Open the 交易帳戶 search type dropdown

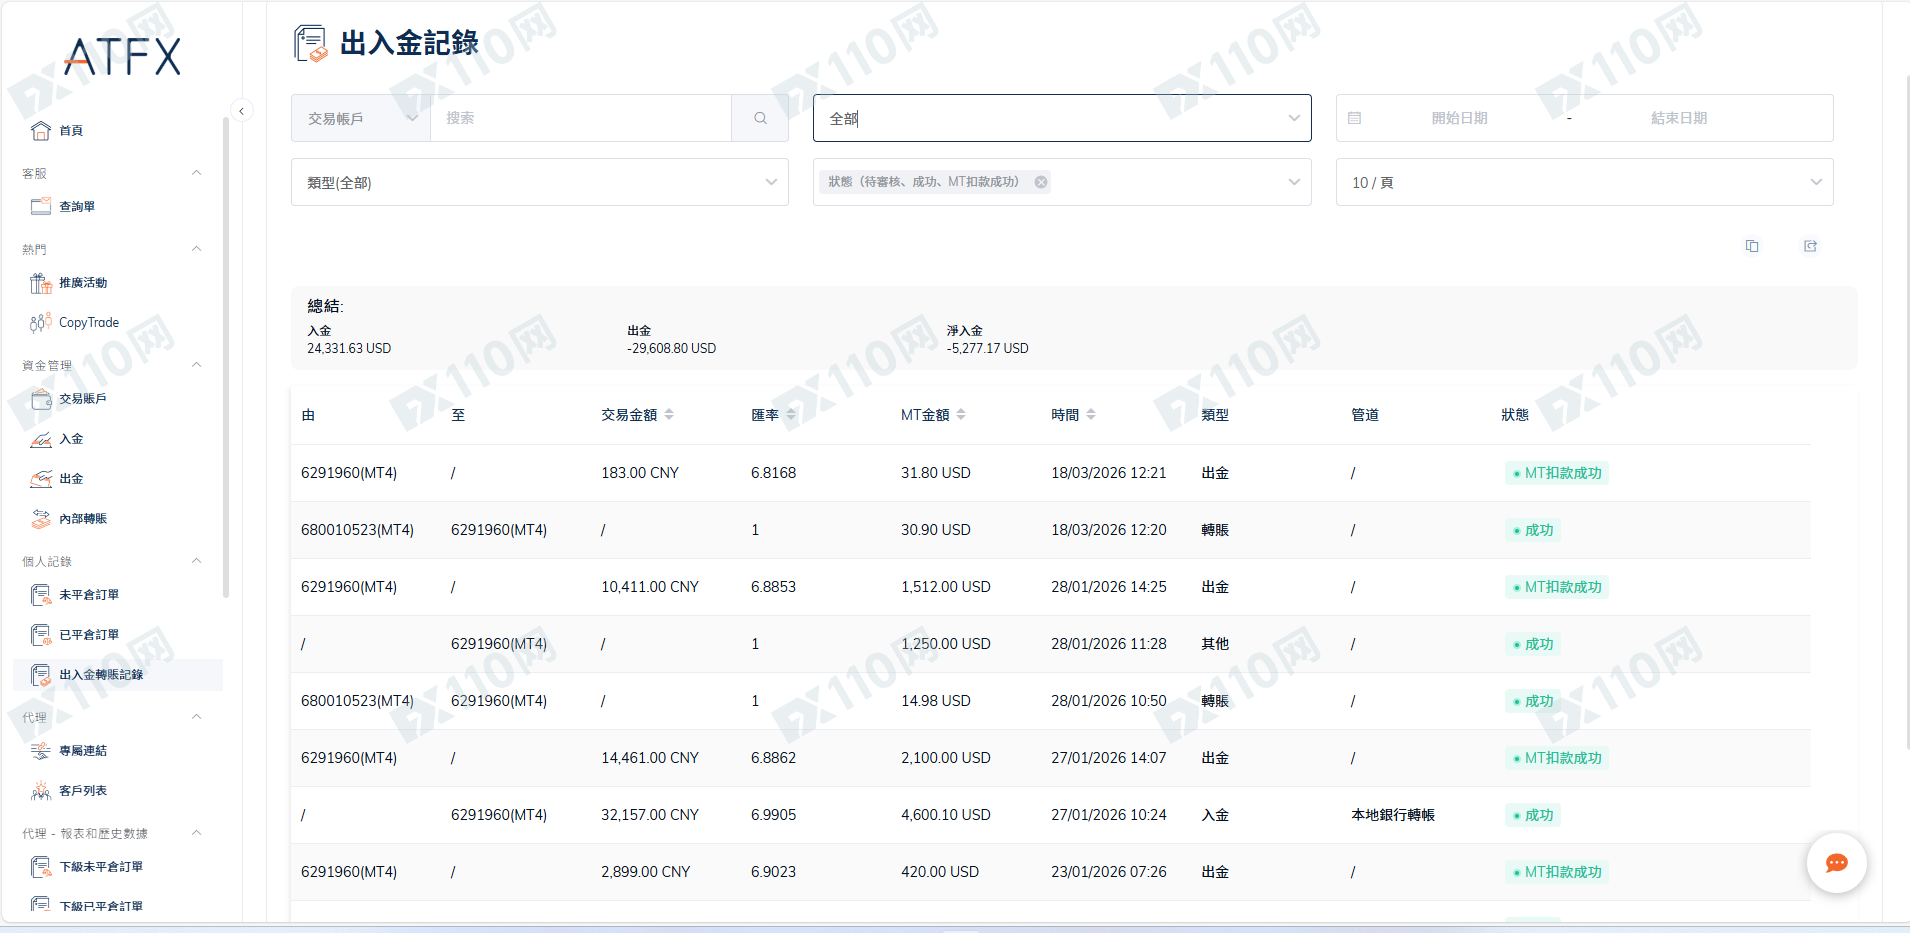coord(361,118)
